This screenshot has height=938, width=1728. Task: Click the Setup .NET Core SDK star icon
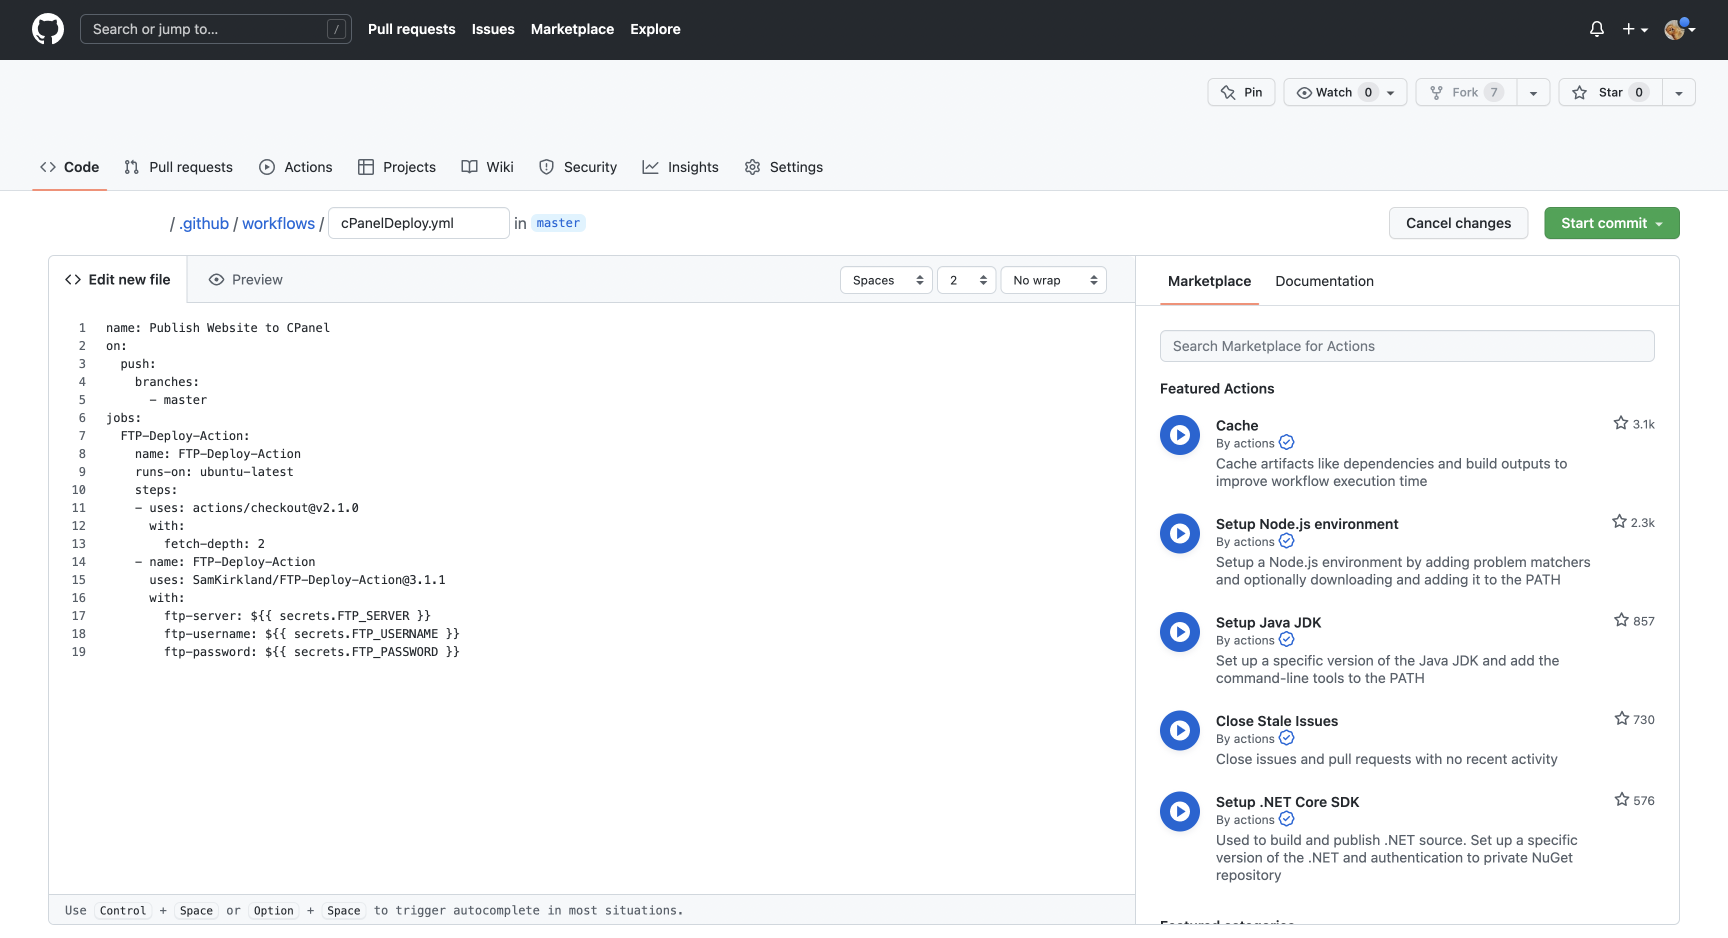pos(1621,799)
